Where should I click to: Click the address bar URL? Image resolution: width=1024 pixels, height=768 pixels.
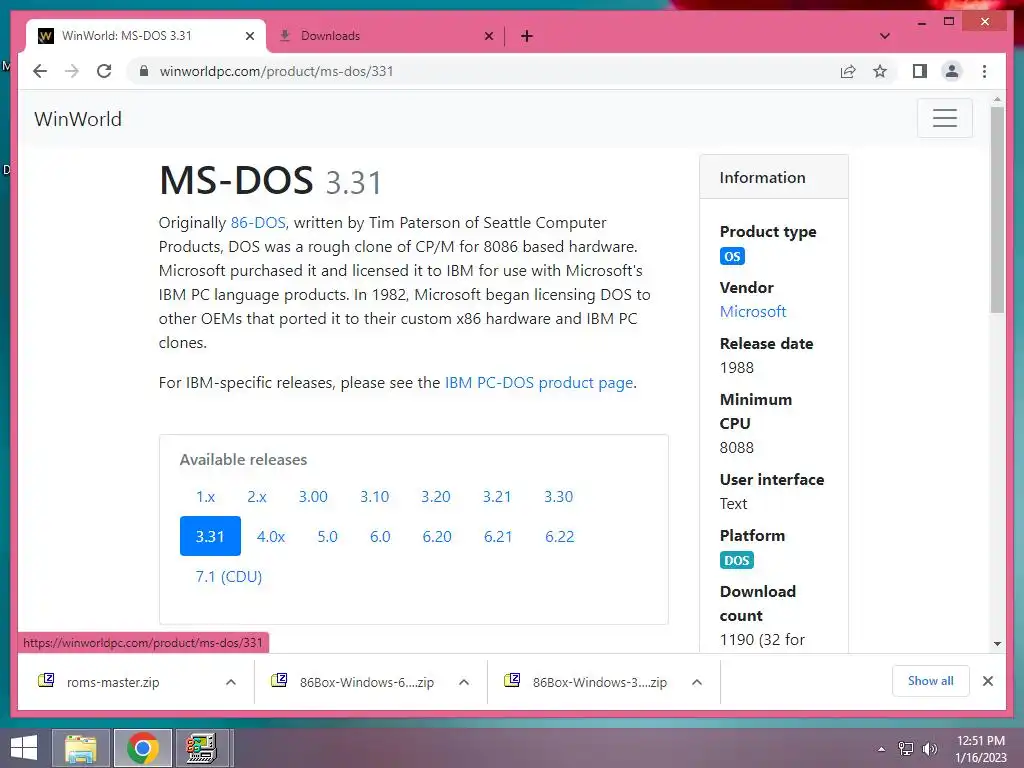pyautogui.click(x=276, y=71)
